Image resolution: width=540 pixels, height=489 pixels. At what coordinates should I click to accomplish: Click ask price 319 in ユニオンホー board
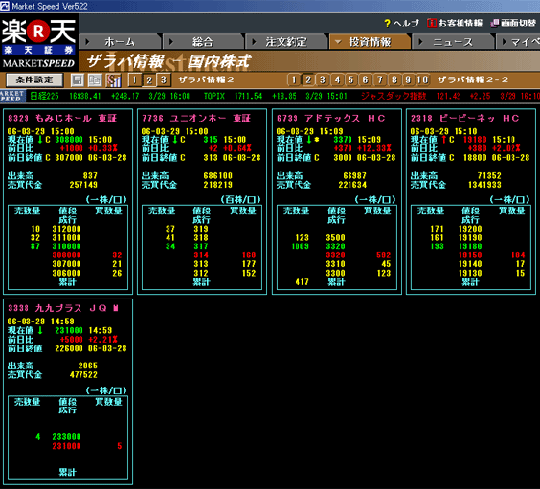[201, 229]
